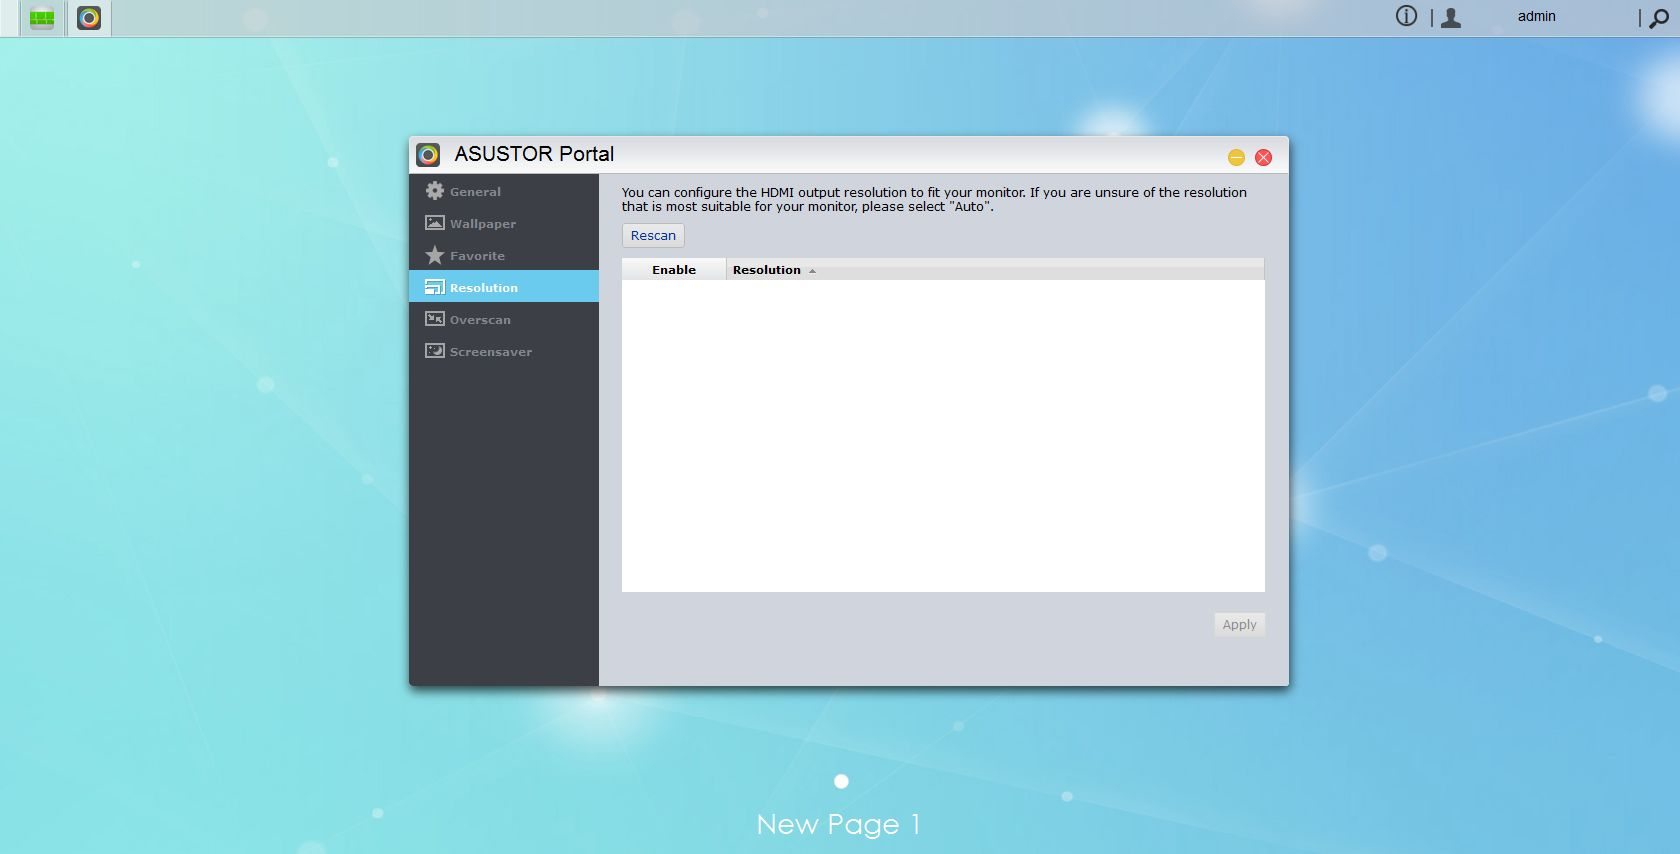
Task: Click the Rescan button
Action: click(x=653, y=235)
